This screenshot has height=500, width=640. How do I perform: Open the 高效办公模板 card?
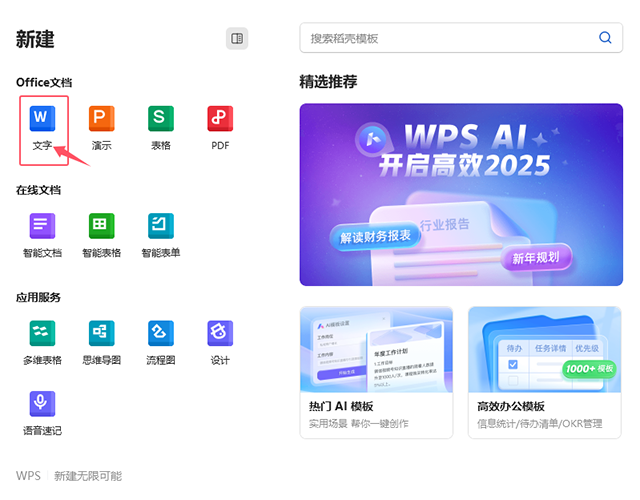point(545,373)
